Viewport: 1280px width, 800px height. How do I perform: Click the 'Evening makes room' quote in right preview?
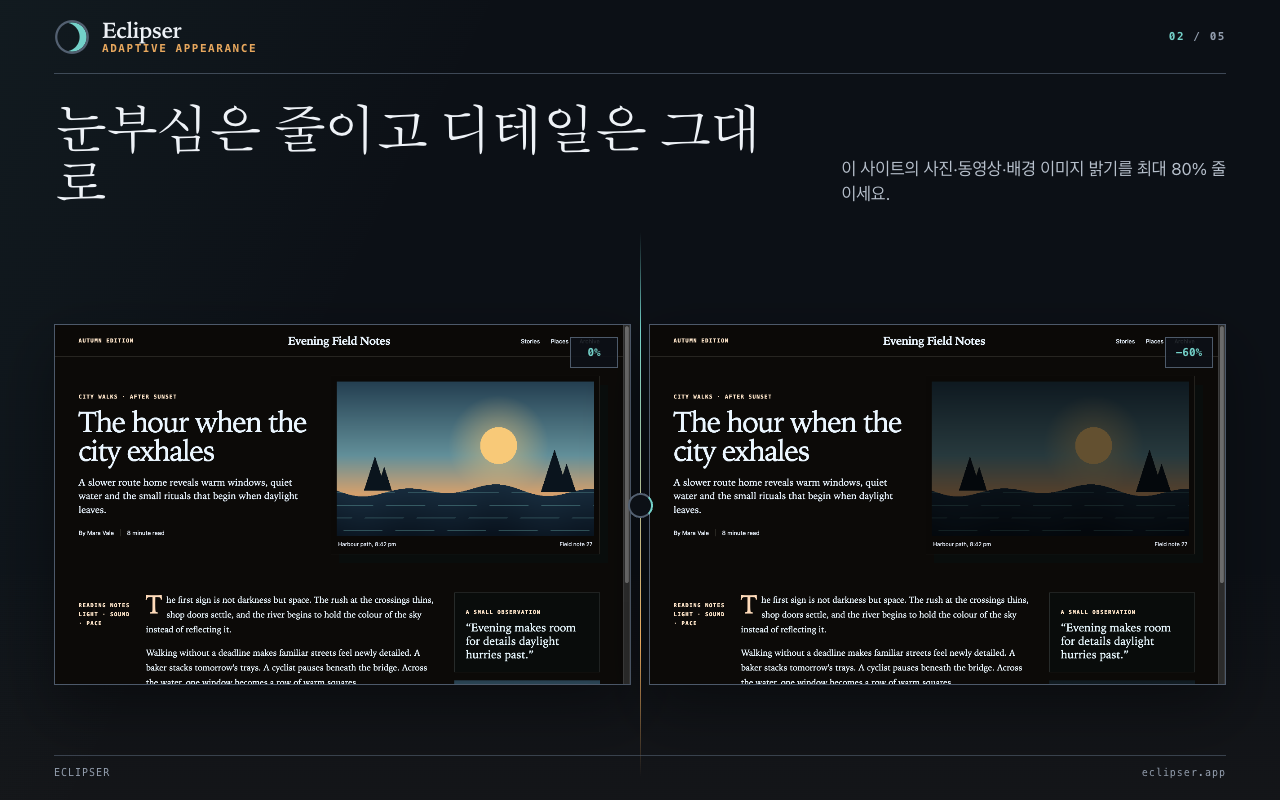pyautogui.click(x=1116, y=641)
